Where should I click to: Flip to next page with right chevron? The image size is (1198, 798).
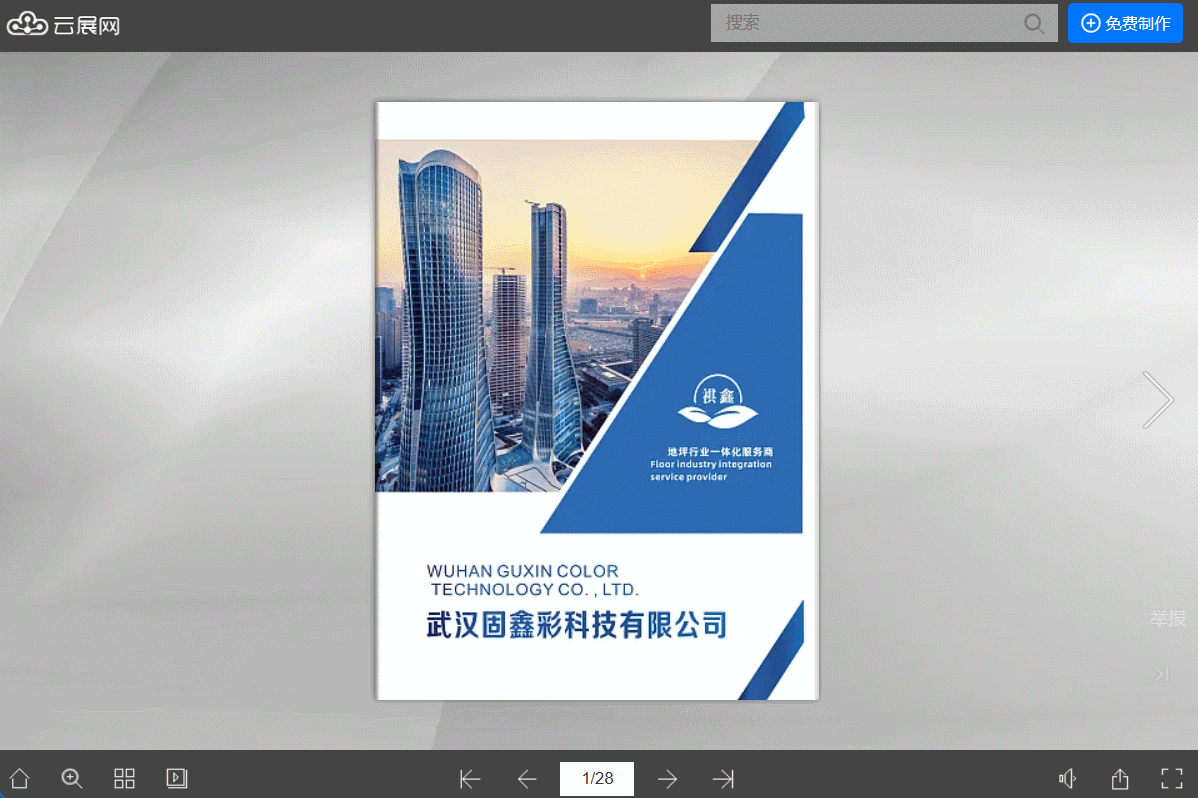pyautogui.click(x=1158, y=400)
